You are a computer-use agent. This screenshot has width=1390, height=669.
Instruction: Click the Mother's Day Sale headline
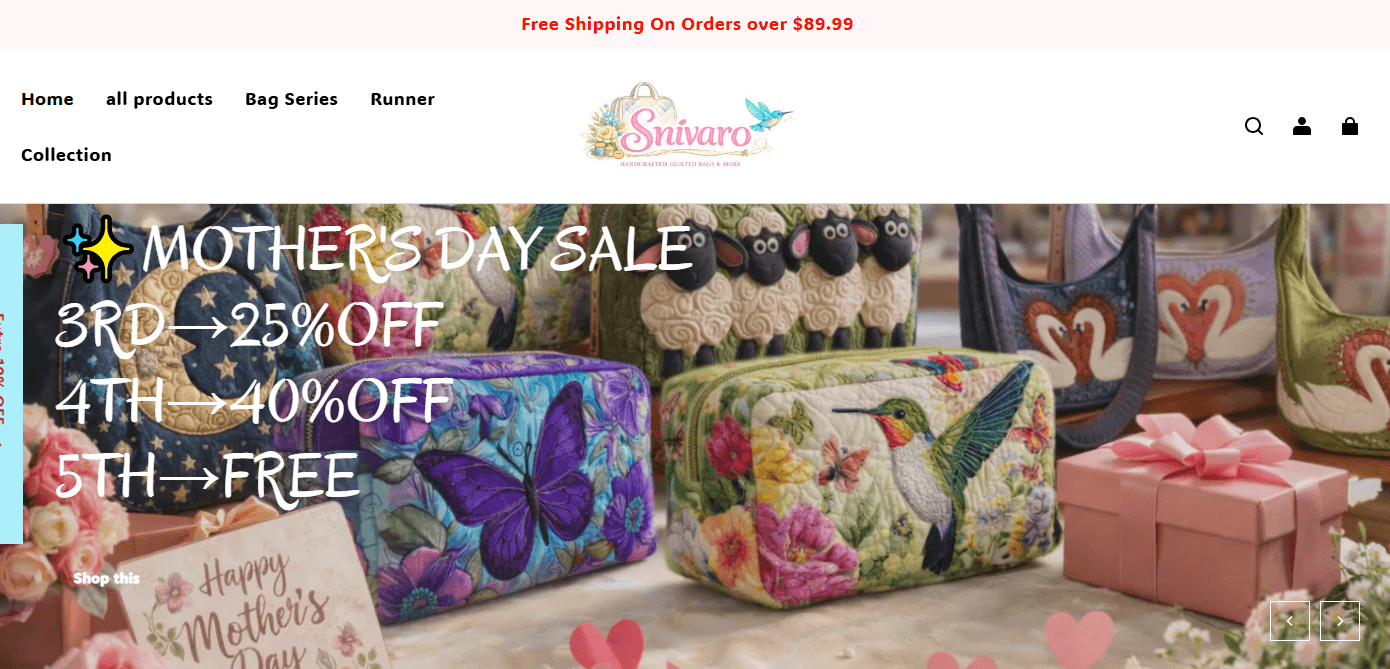click(x=376, y=362)
